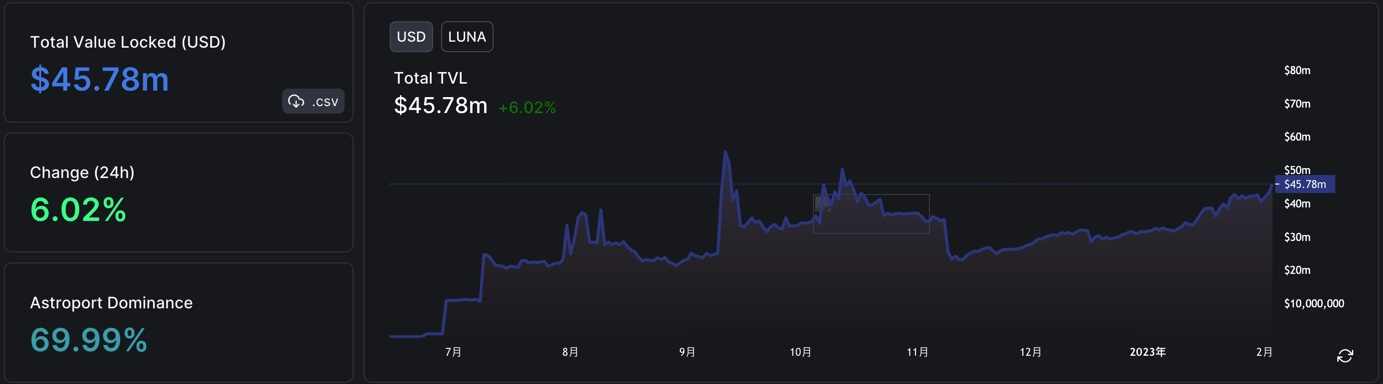Click the 2月 x-axis label
Screen dimensions: 1383x384
[x=1265, y=352]
